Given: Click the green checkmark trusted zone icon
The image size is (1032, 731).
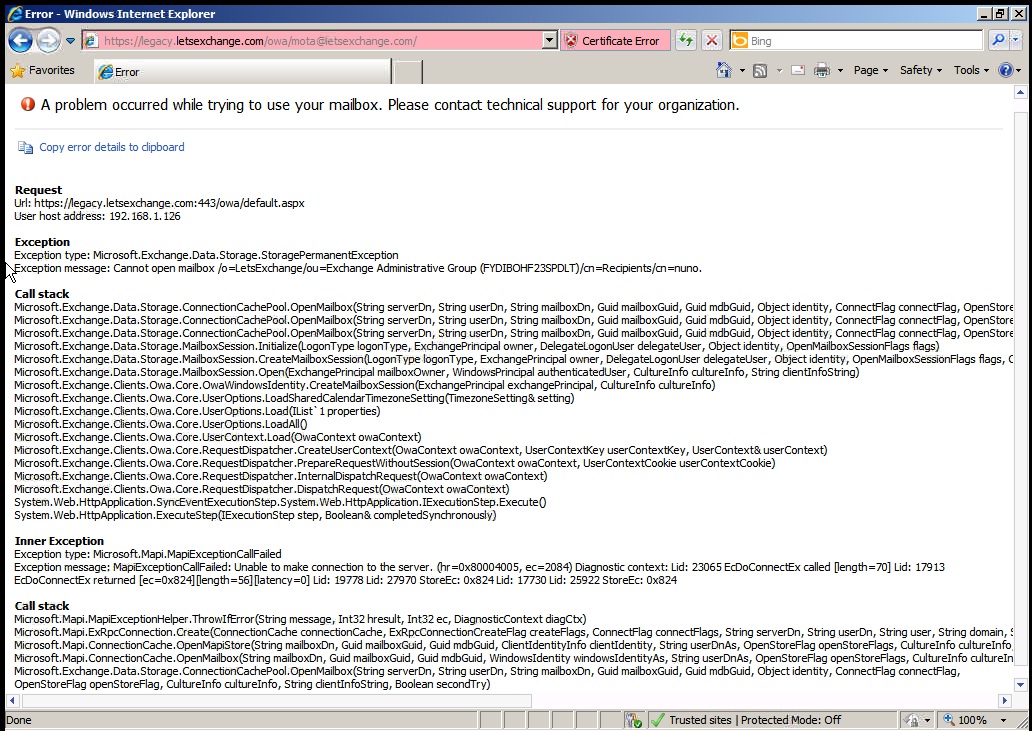Looking at the screenshot, I should [x=657, y=720].
